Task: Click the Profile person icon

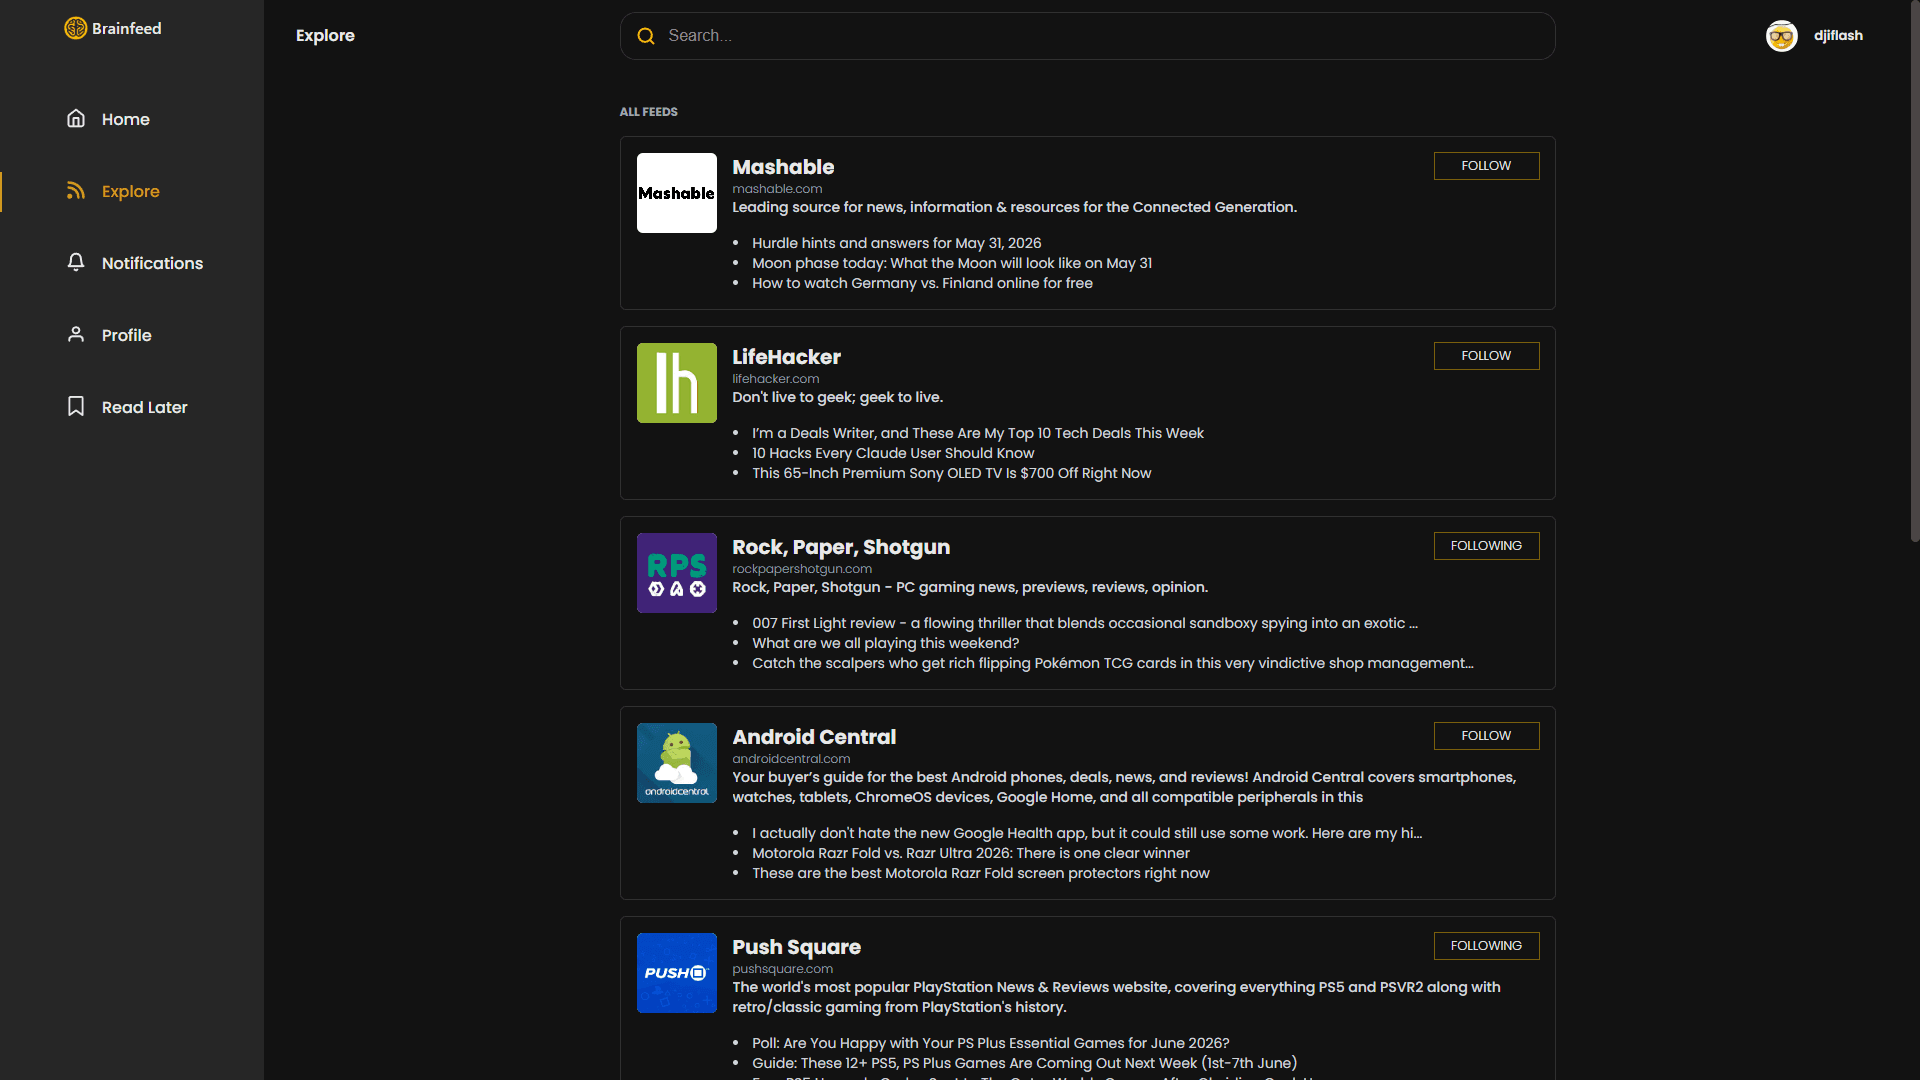Action: pos(76,334)
